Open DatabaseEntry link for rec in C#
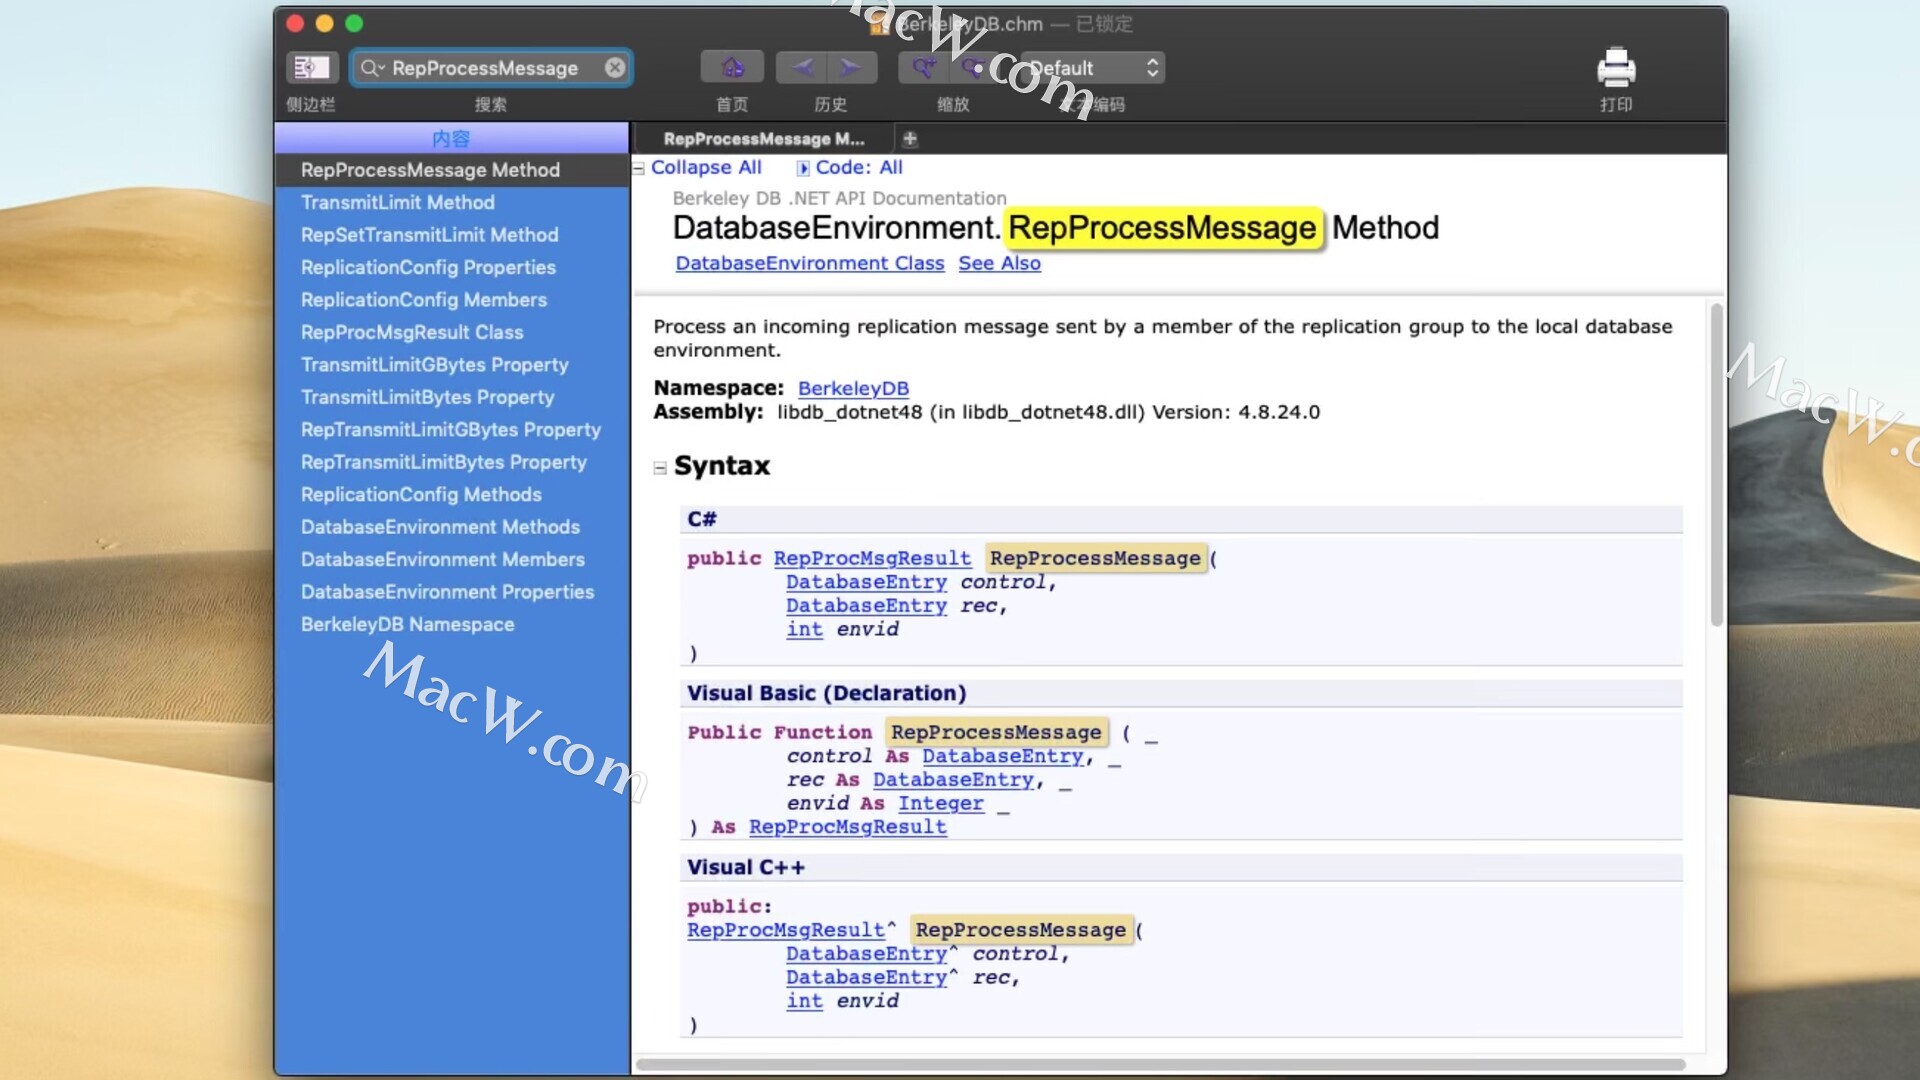1920x1080 pixels. pyautogui.click(x=866, y=606)
